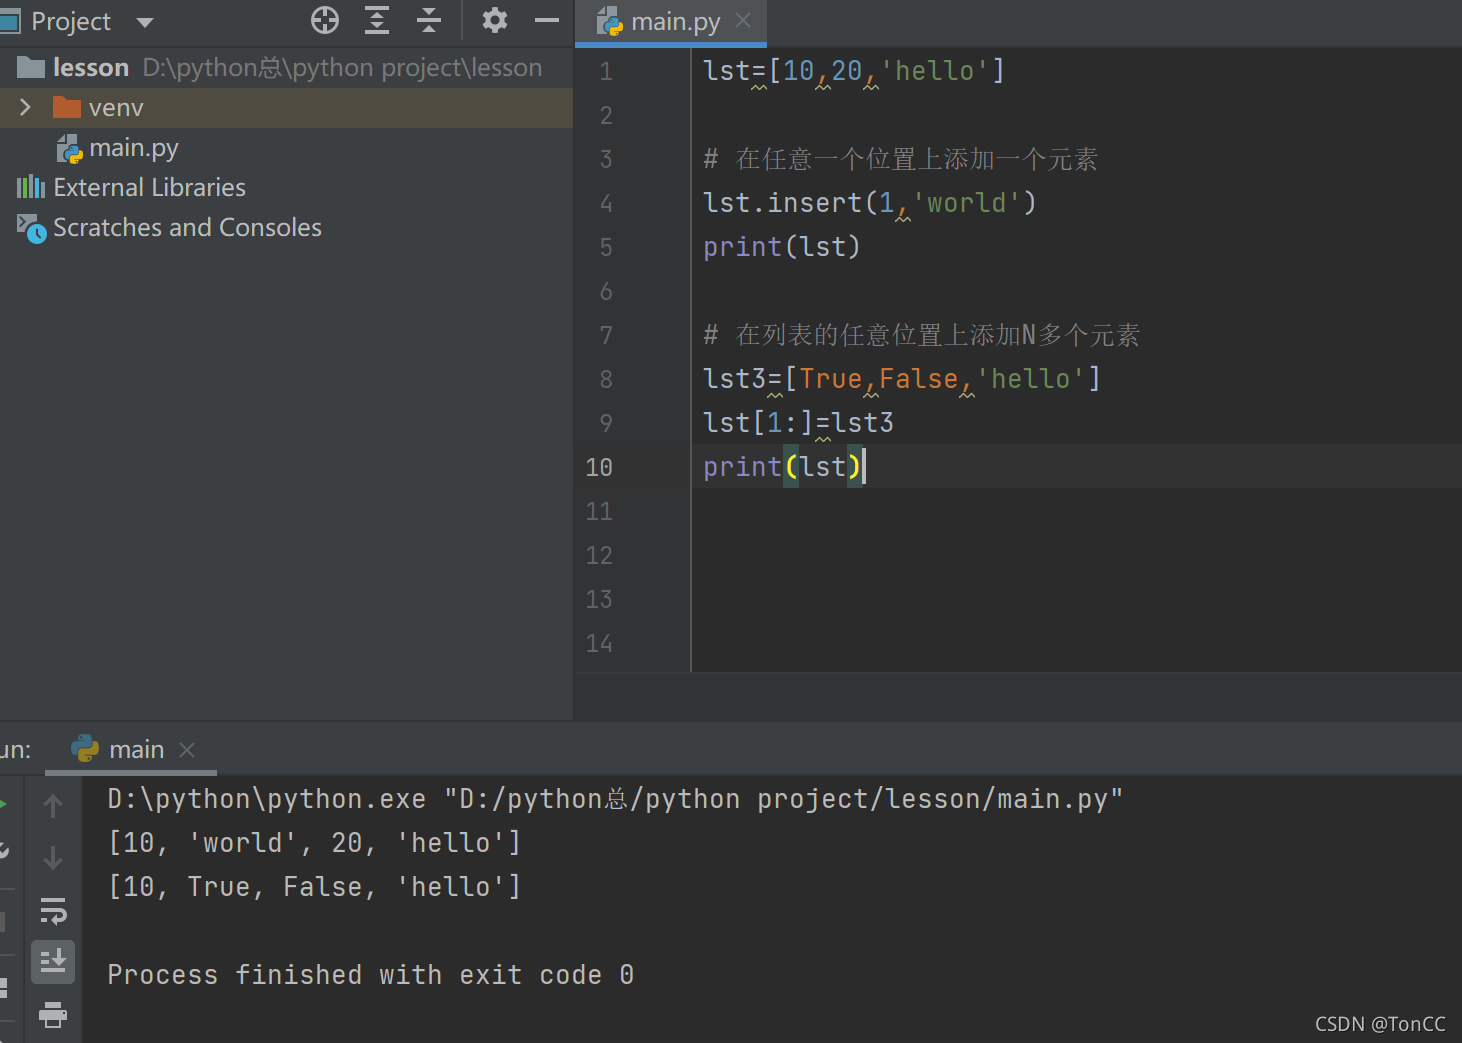Toggle Soft-Wrap in the run console
The width and height of the screenshot is (1462, 1043).
pyautogui.click(x=53, y=910)
